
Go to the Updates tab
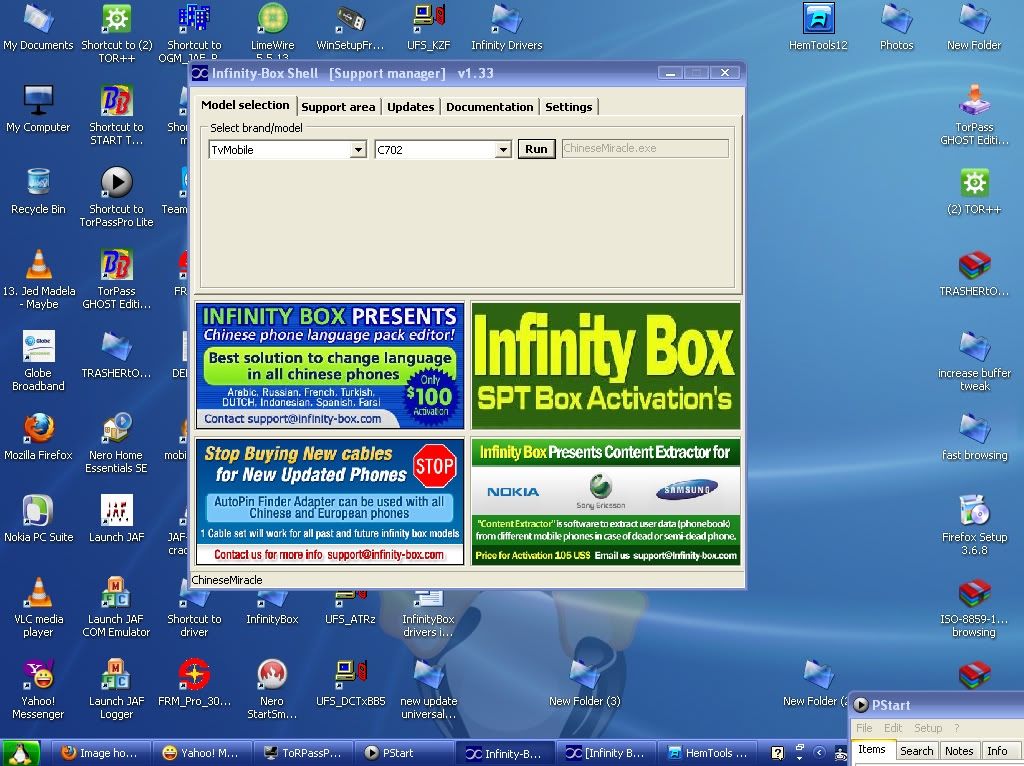click(410, 107)
